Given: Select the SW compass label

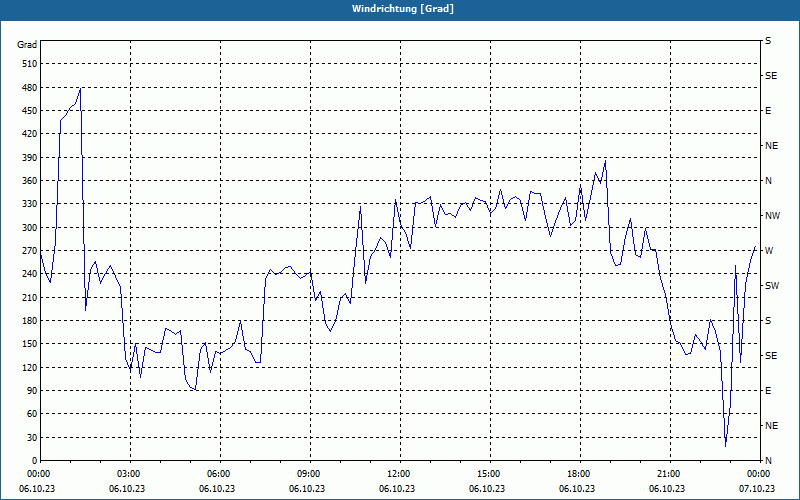Looking at the screenshot, I should [772, 286].
